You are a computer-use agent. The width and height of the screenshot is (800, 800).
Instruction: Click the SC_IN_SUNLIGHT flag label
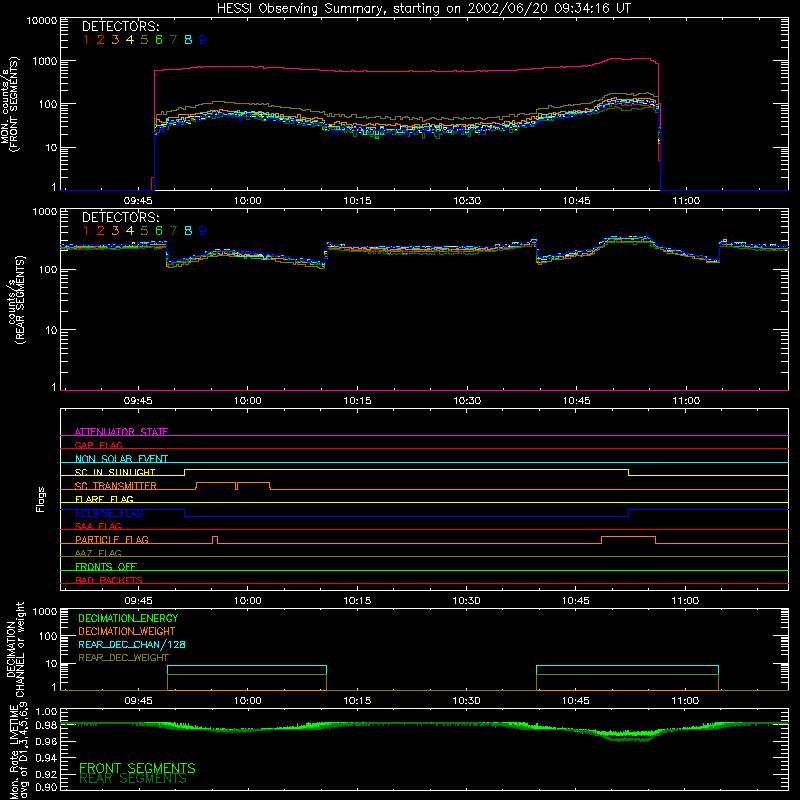[115, 472]
